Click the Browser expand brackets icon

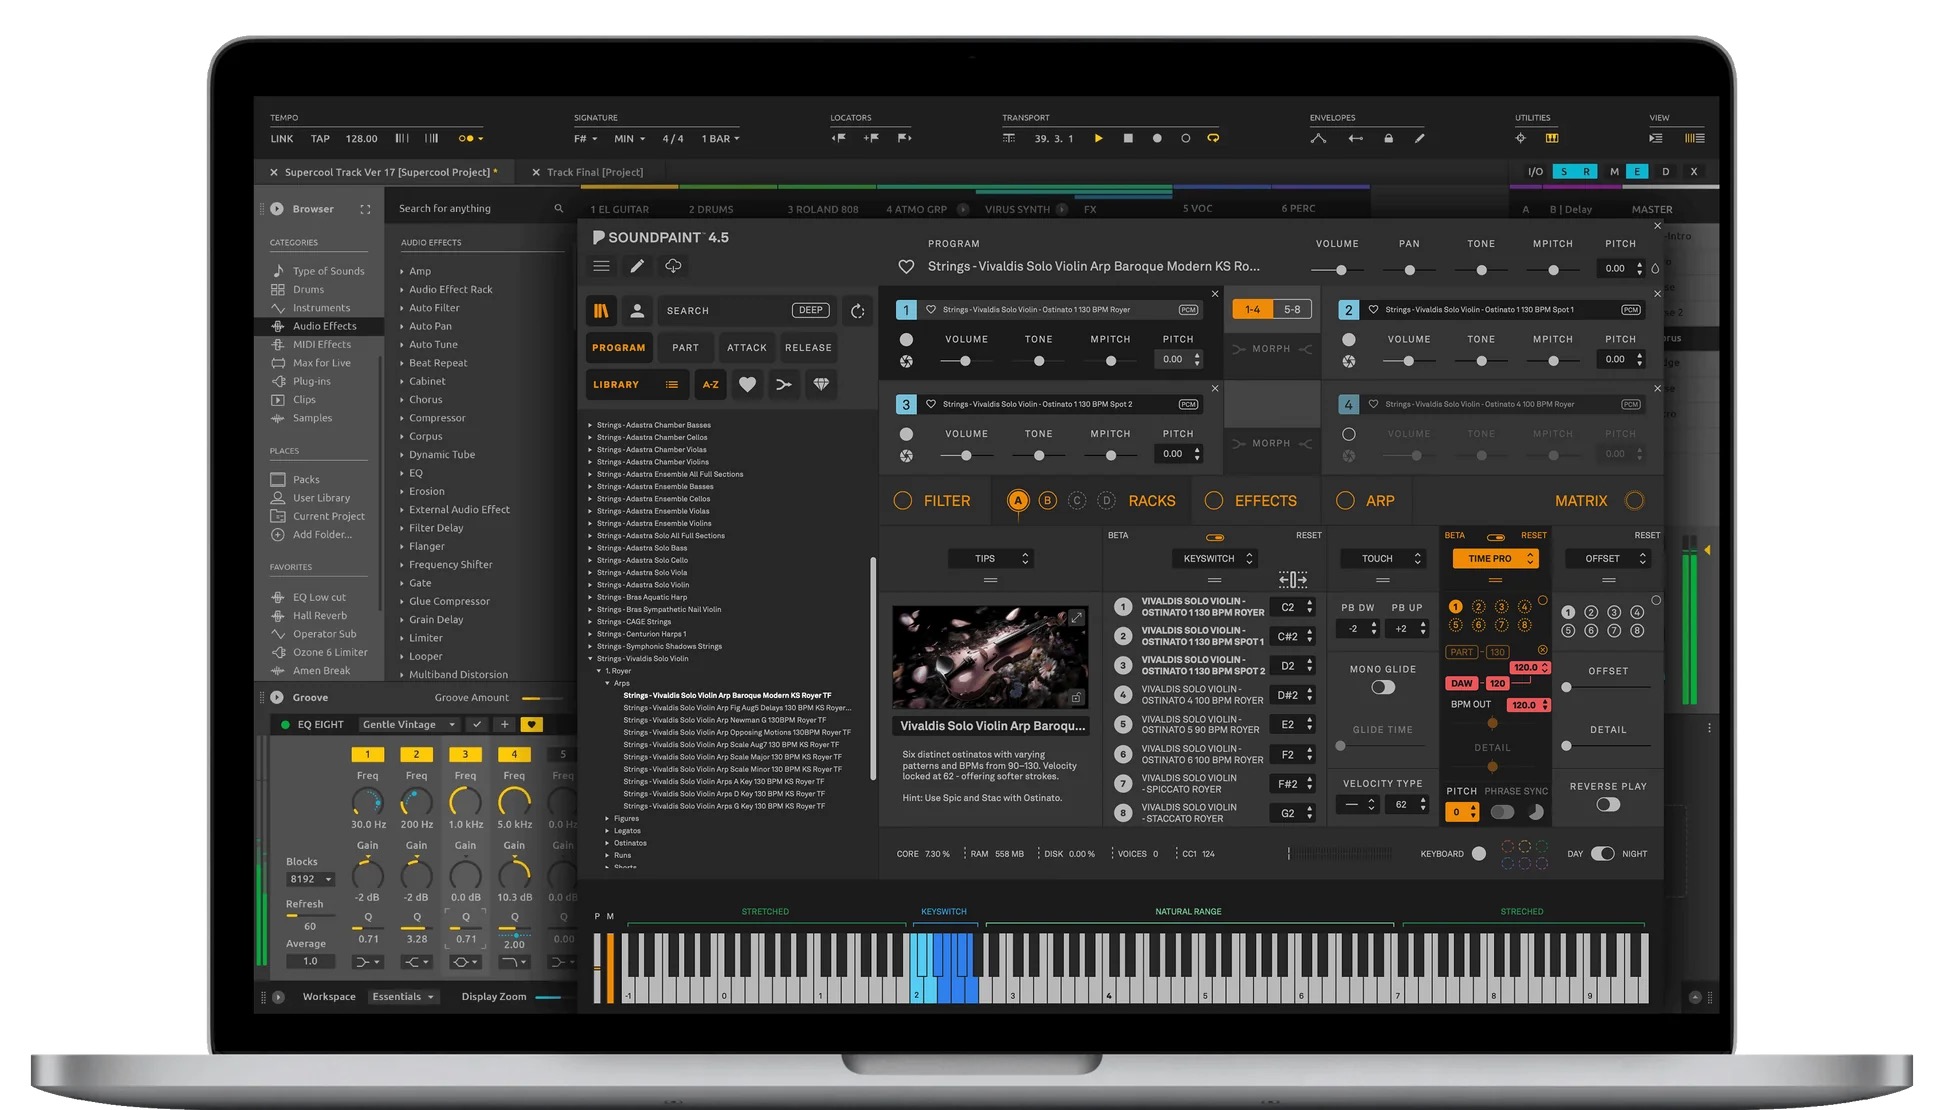tap(365, 210)
